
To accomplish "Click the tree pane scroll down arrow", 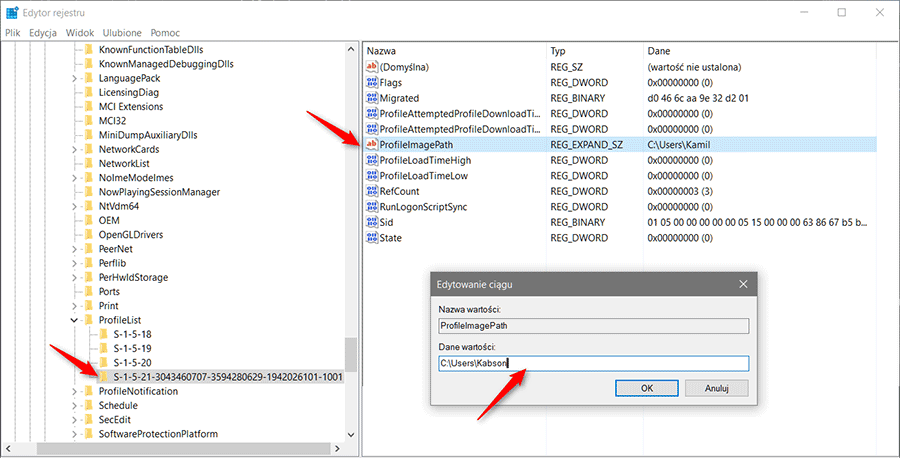I will pos(351,435).
